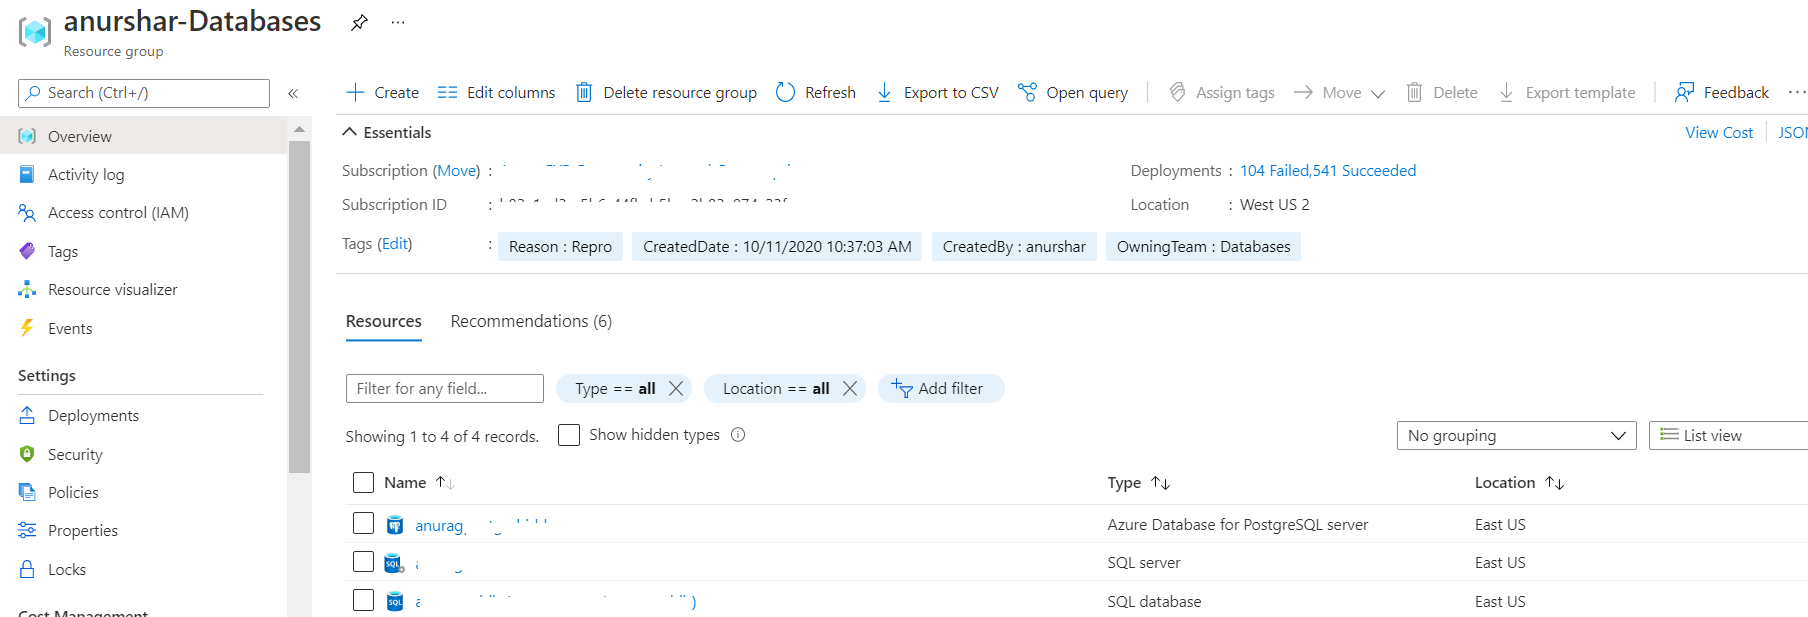Viewport: 1808px width, 617px height.
Task: Open the Location == all filter
Action: click(776, 389)
